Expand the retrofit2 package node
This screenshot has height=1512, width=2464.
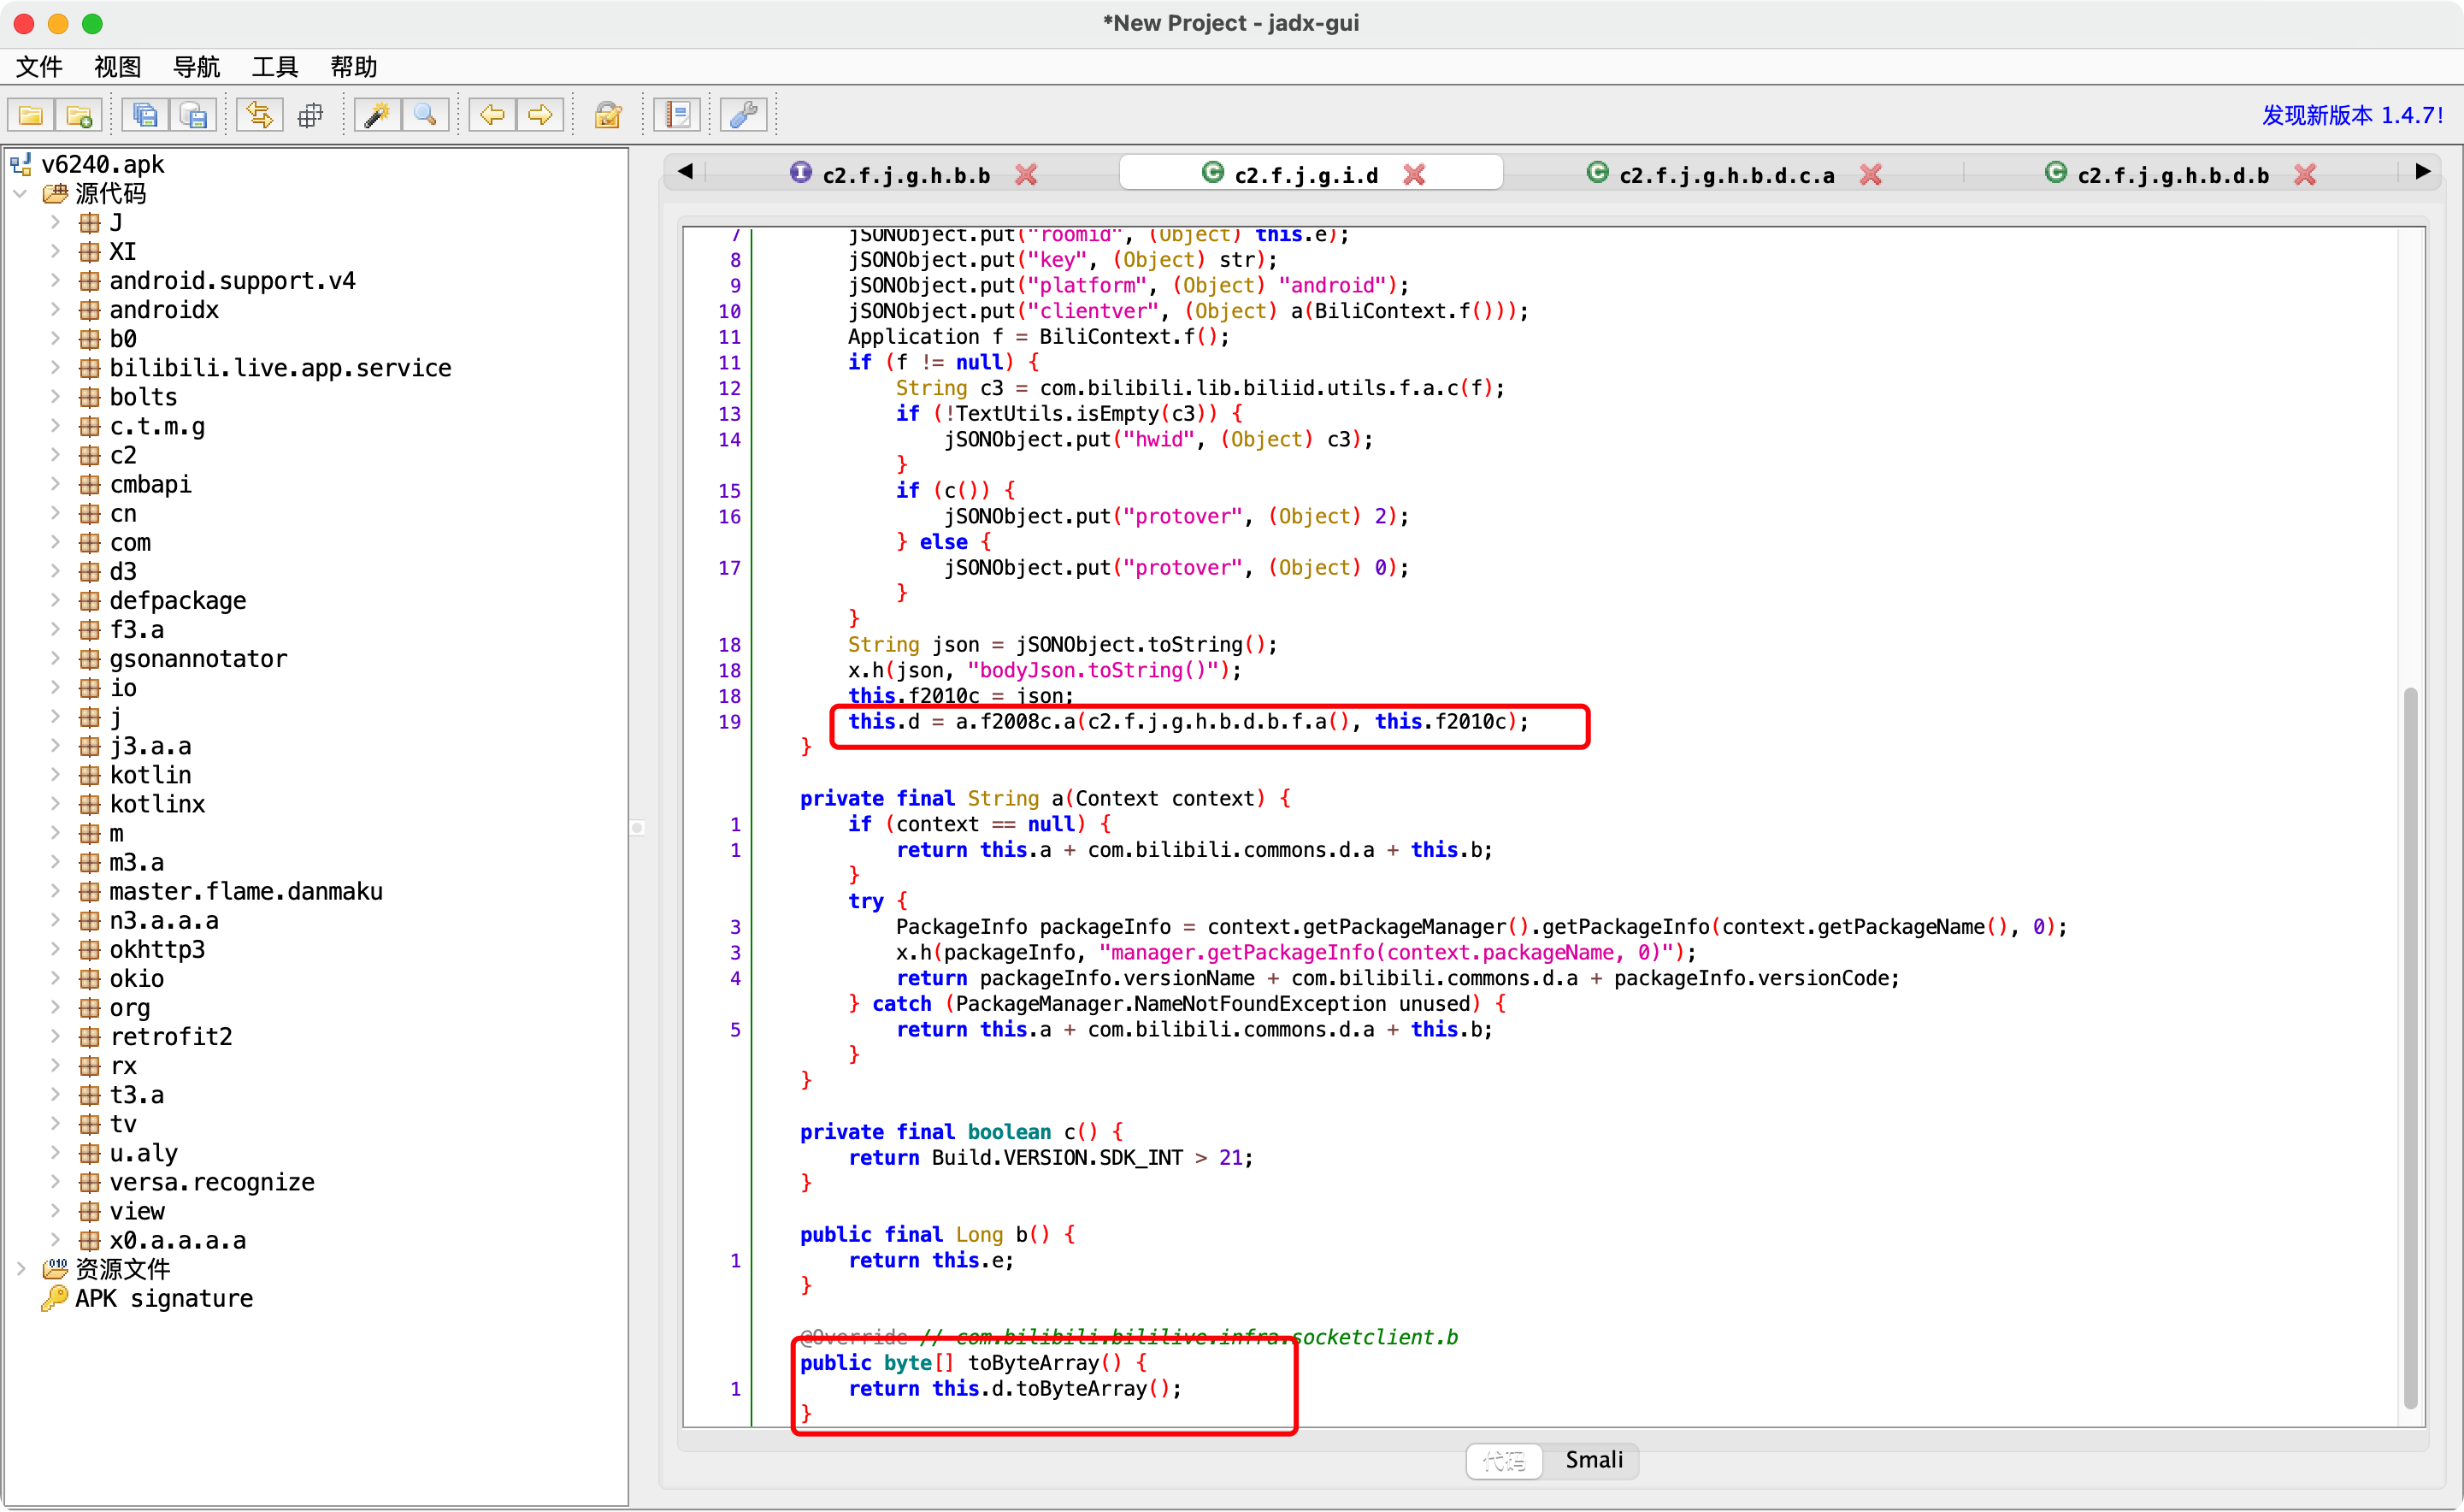click(x=55, y=1037)
